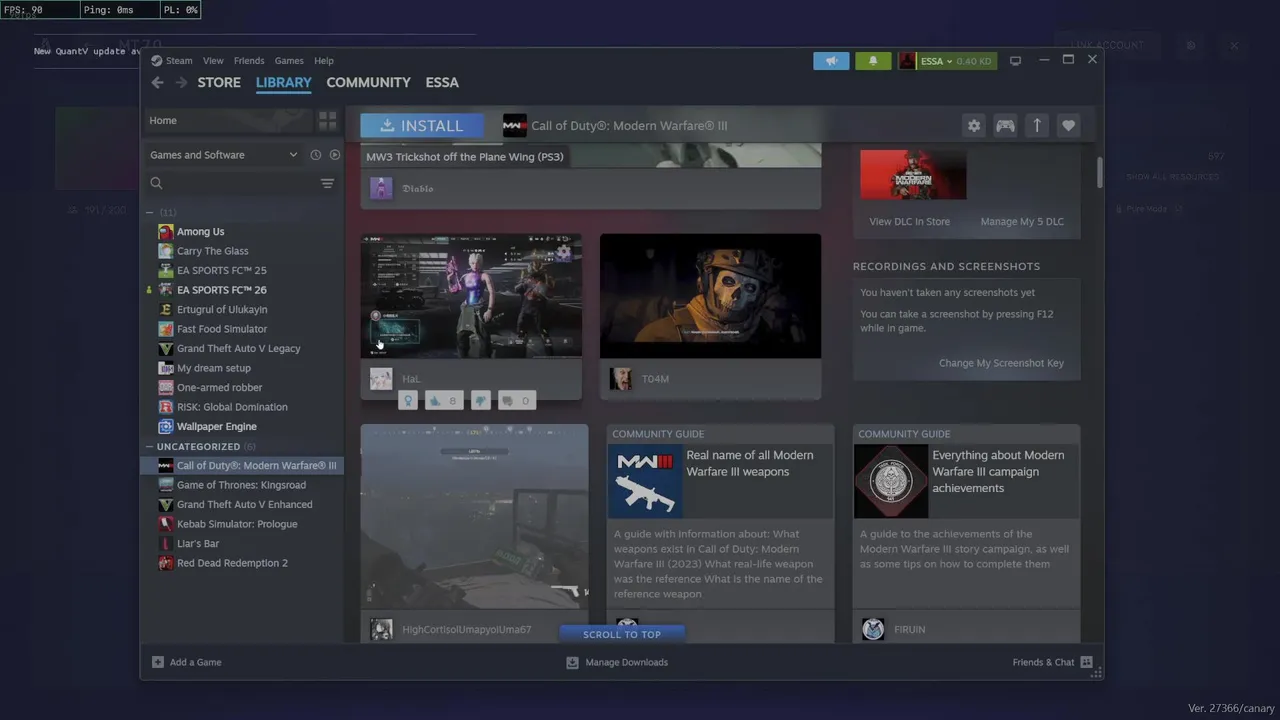
Task: Open the View menu
Action: click(213, 61)
